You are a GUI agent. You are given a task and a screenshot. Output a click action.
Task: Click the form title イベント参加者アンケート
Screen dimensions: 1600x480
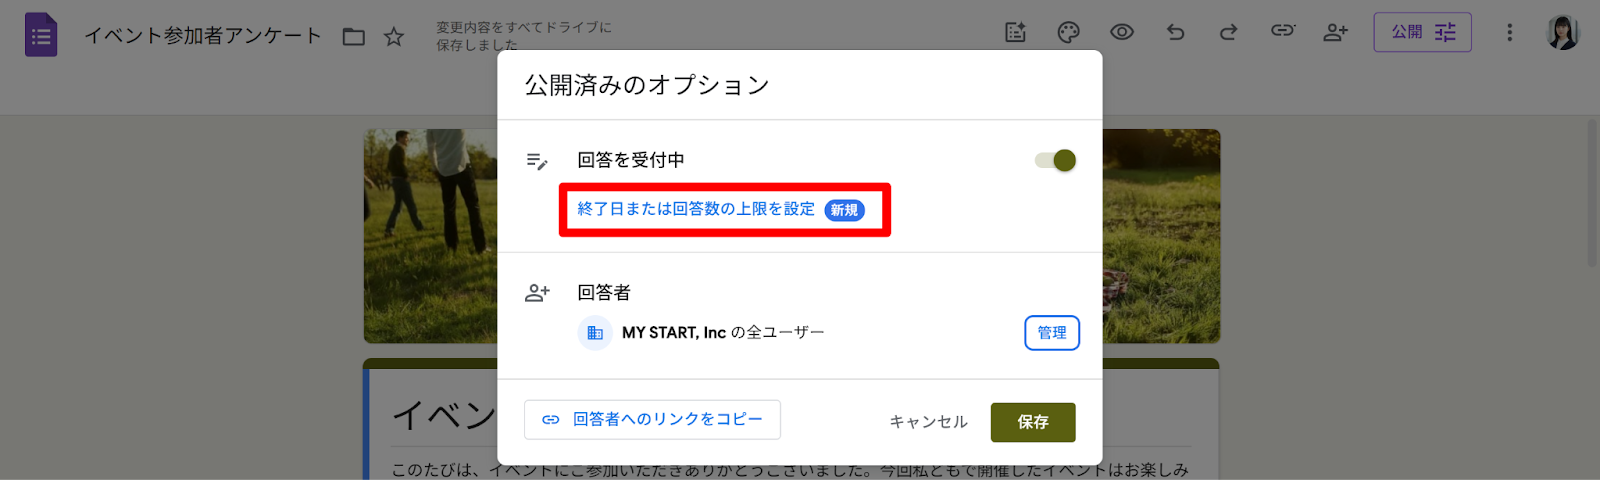pos(203,36)
